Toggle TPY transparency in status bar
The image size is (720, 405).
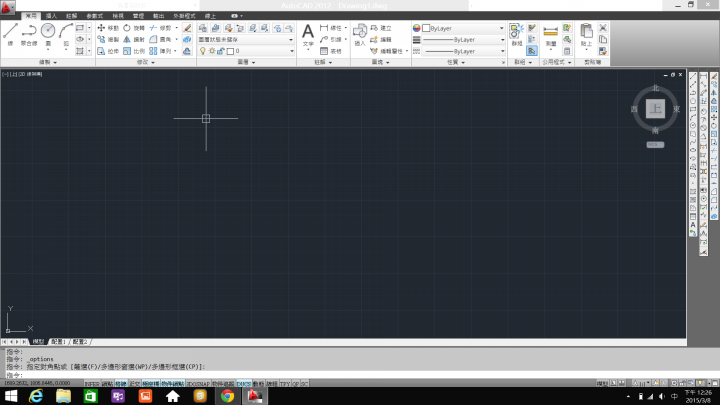[285, 383]
